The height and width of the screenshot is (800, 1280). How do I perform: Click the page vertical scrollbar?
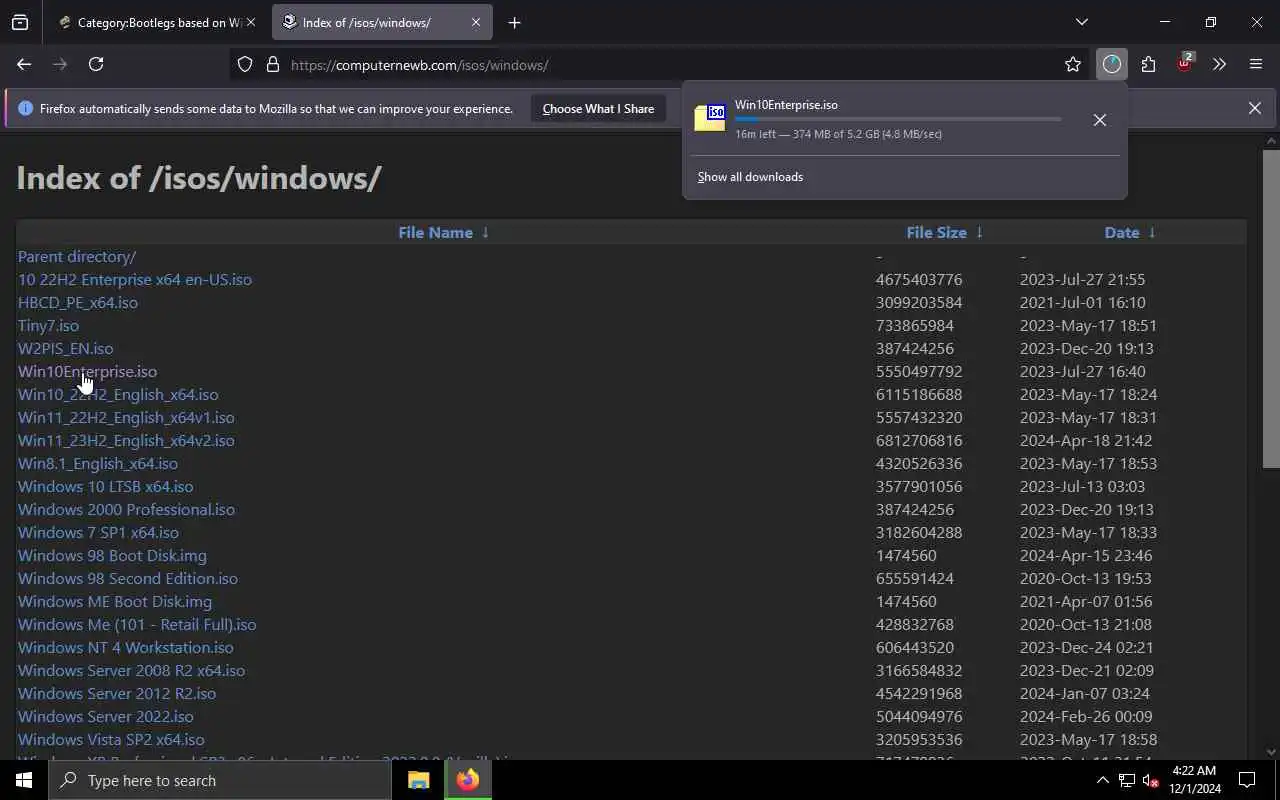1271,308
